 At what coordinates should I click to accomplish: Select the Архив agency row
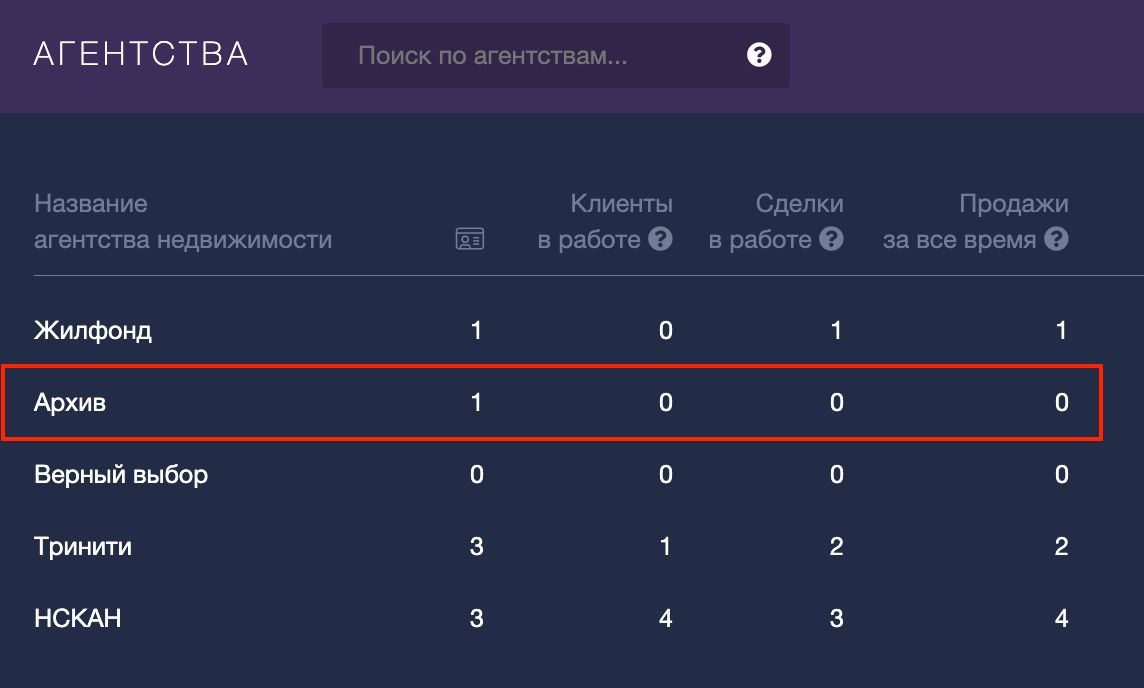(x=70, y=403)
